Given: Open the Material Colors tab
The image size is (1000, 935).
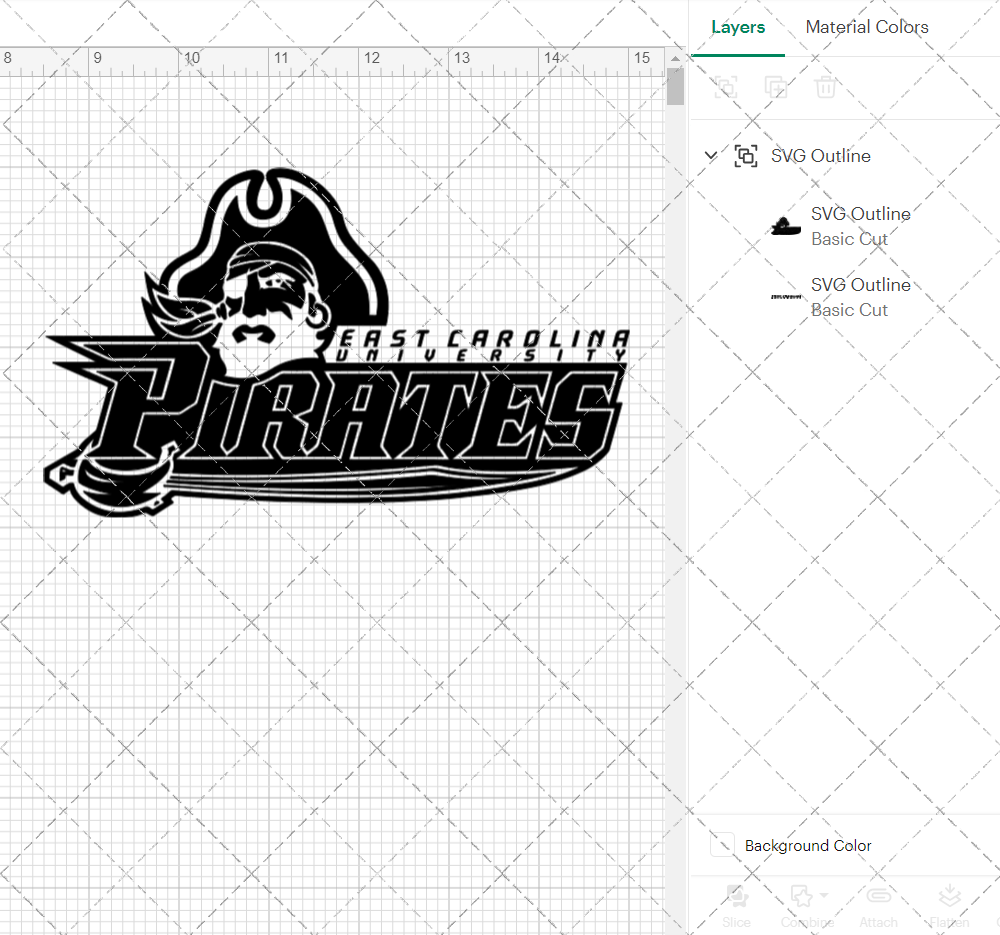Looking at the screenshot, I should click(x=867, y=27).
